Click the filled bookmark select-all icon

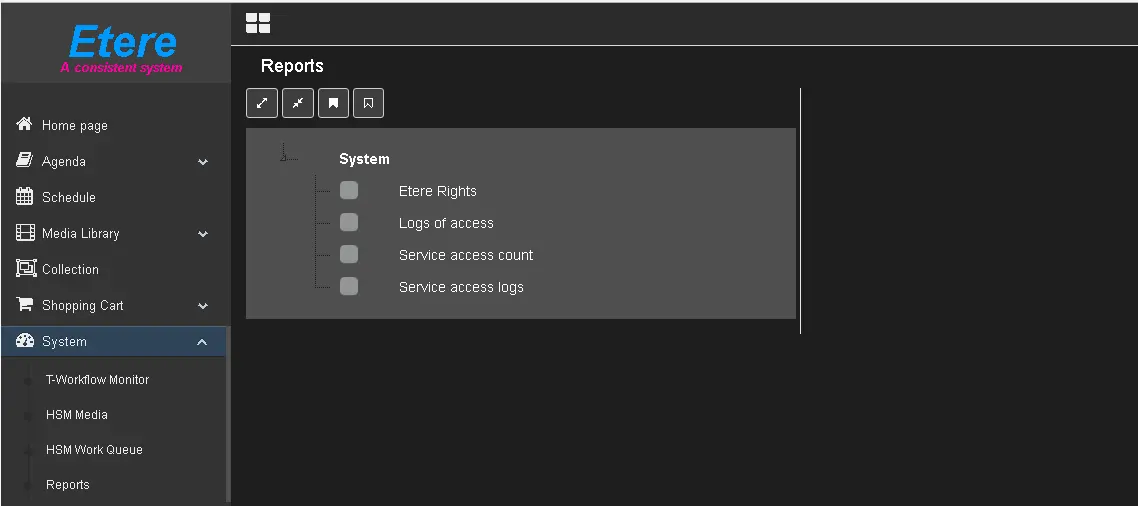pyautogui.click(x=333, y=103)
